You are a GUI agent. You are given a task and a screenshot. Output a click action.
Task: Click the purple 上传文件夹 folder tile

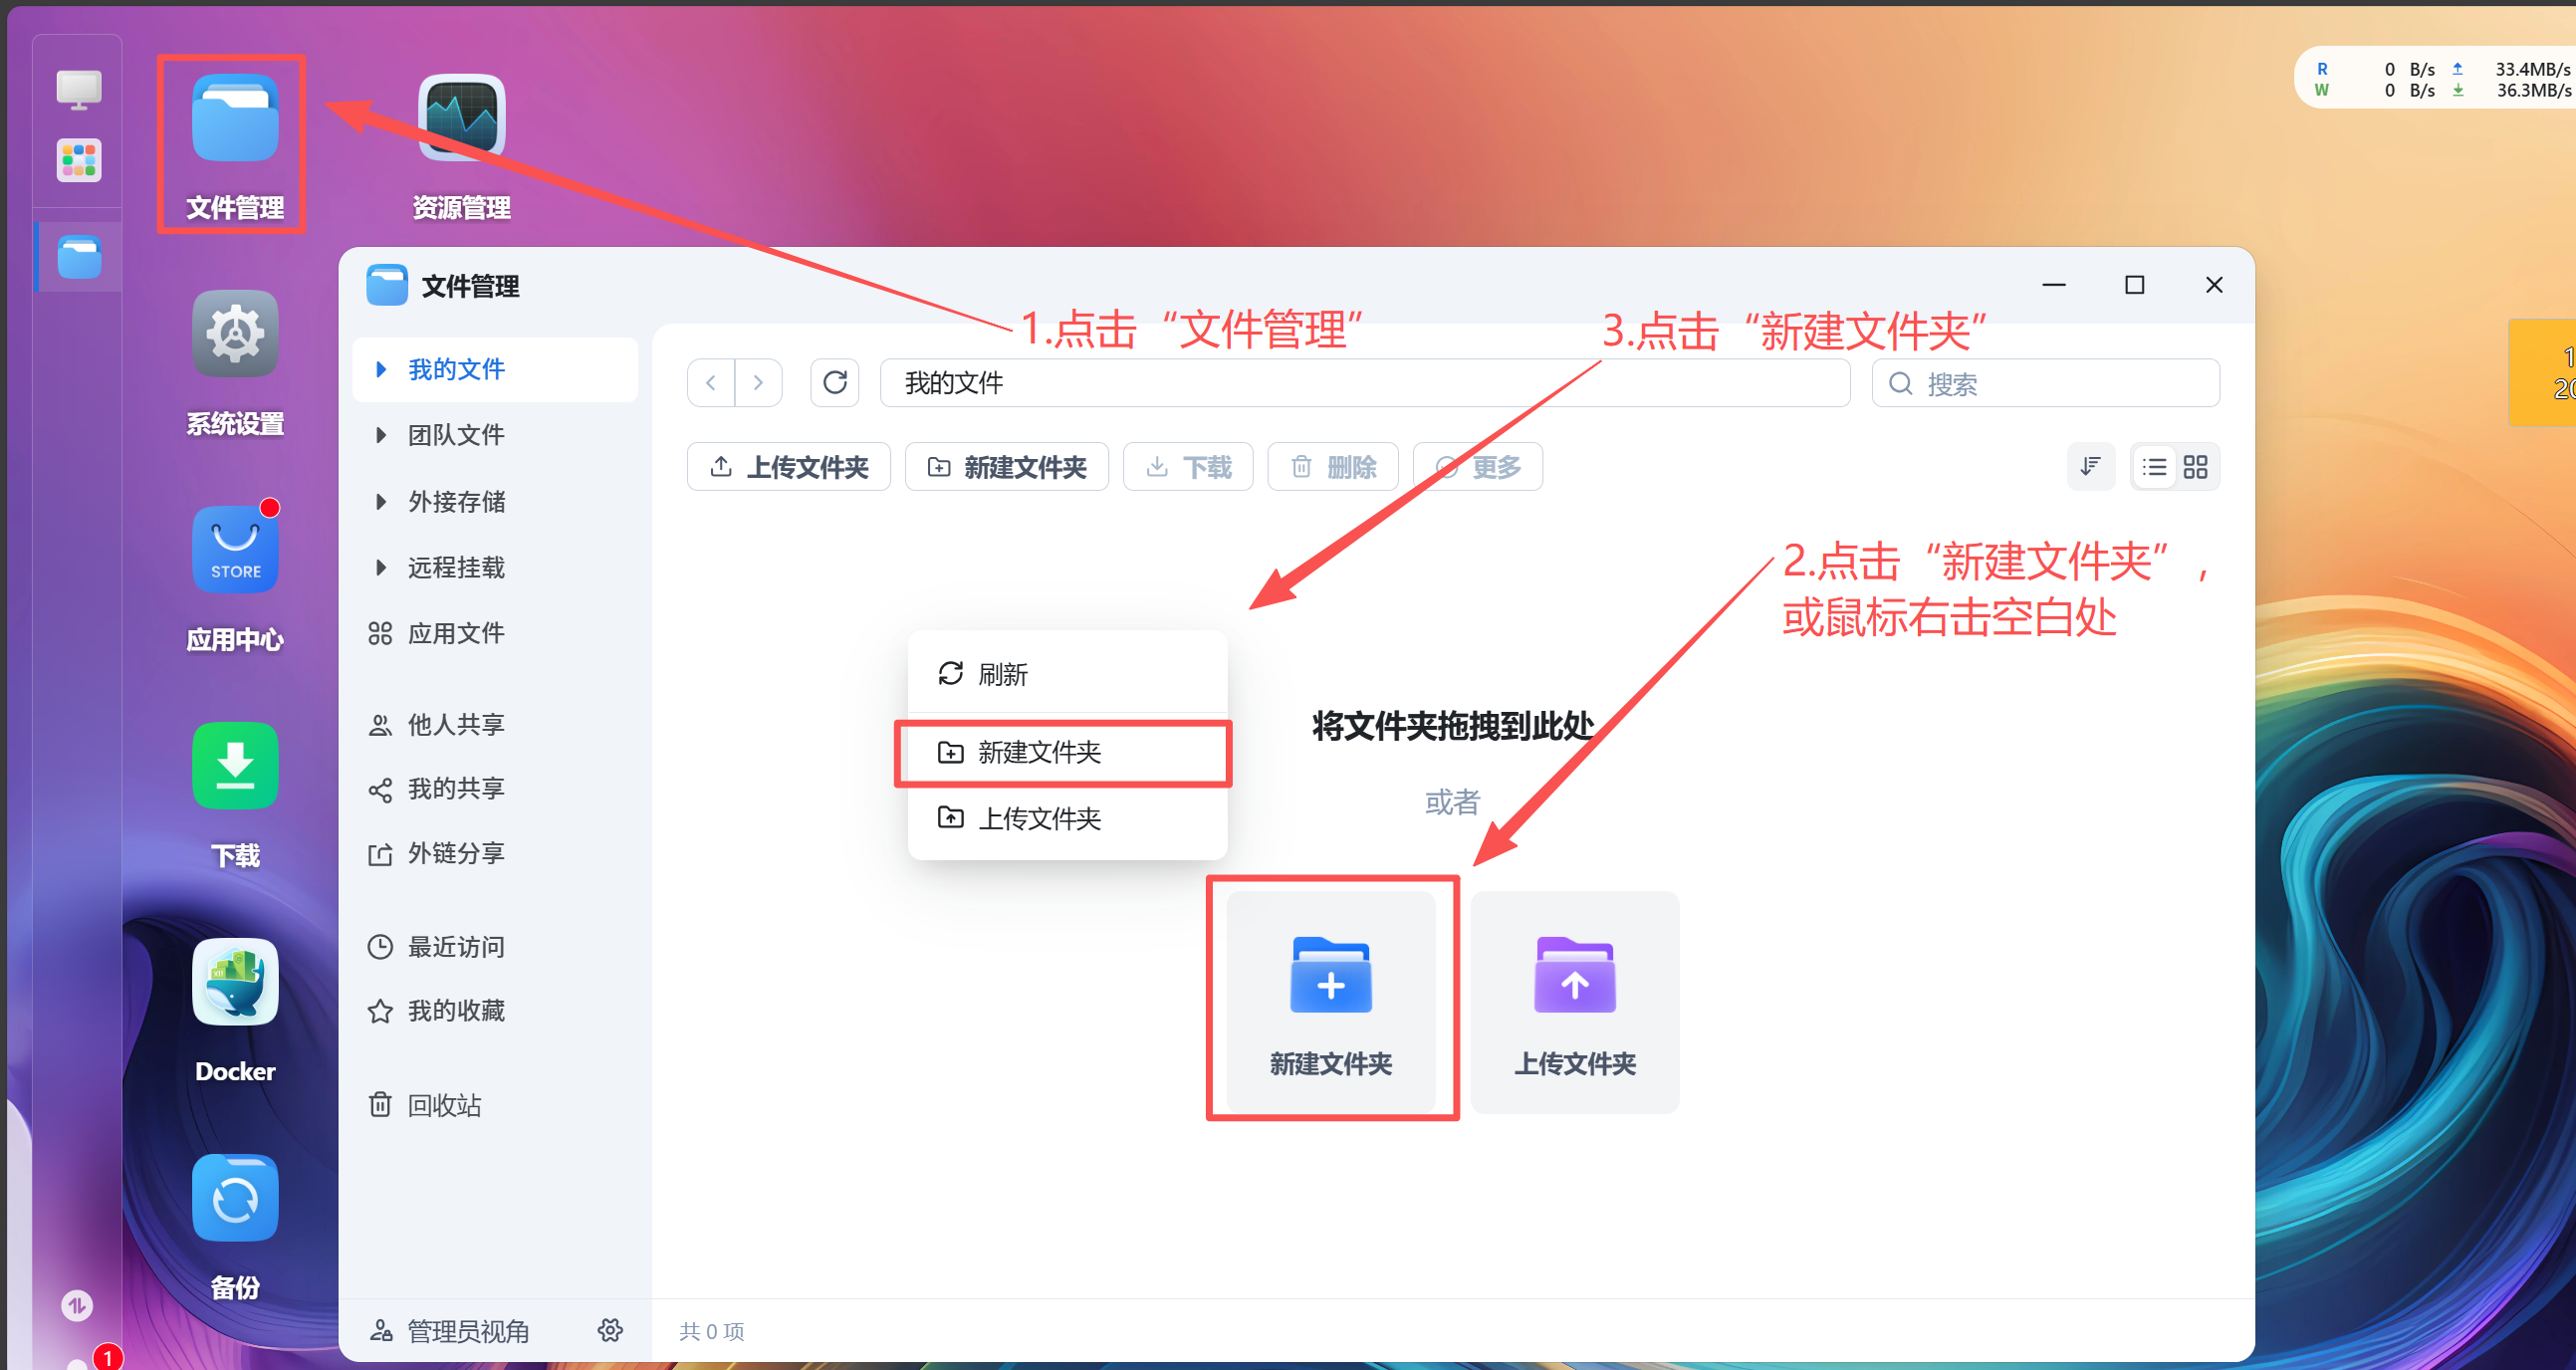coord(1574,1001)
